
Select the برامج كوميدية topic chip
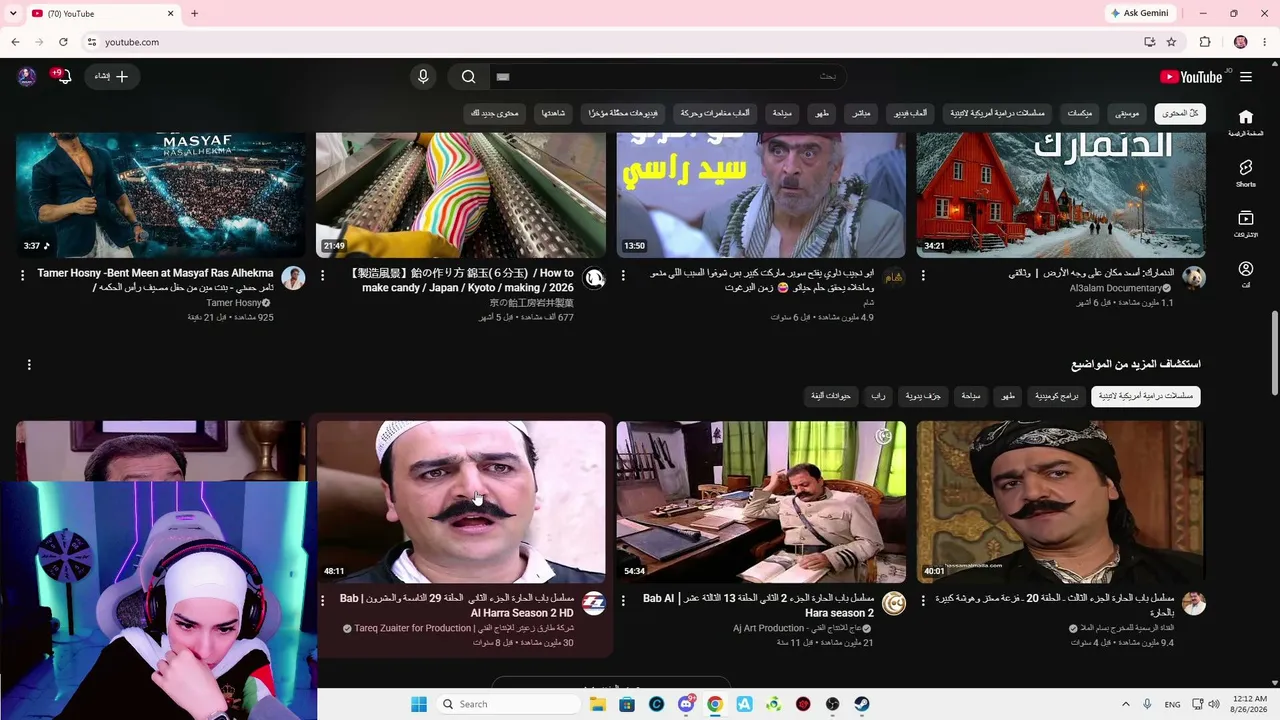tap(1057, 396)
